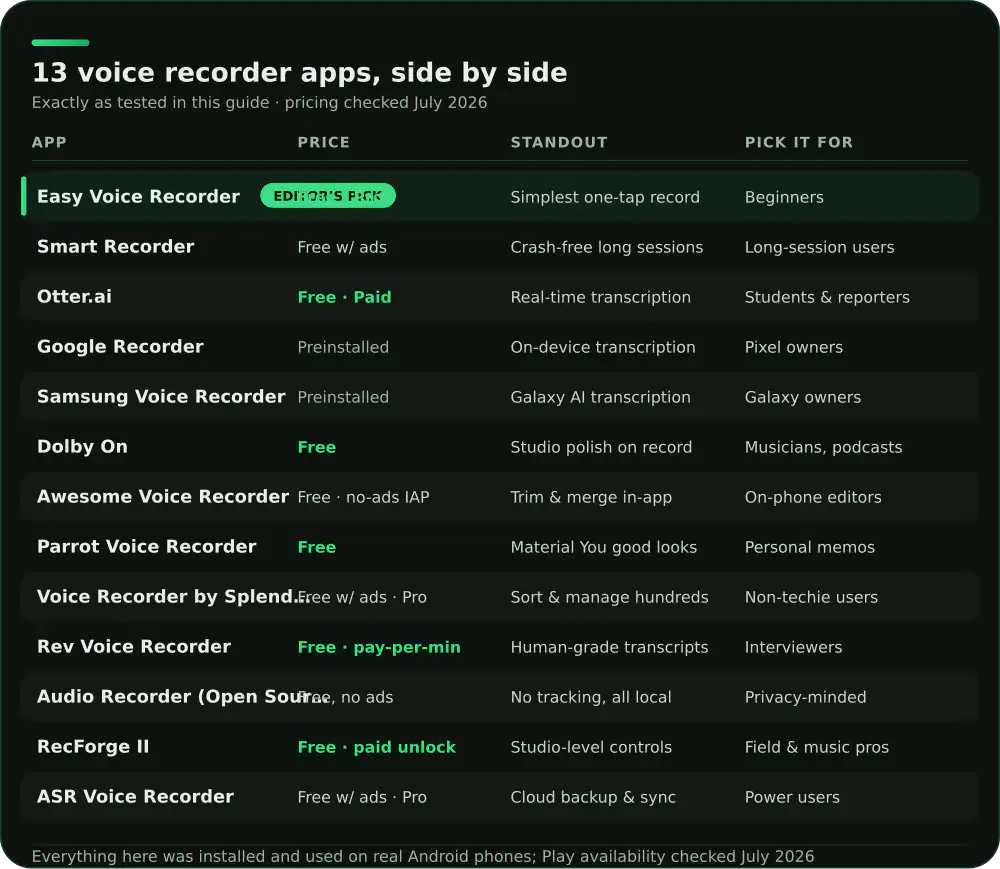Click the green "Free · Paid" price

[x=344, y=297]
